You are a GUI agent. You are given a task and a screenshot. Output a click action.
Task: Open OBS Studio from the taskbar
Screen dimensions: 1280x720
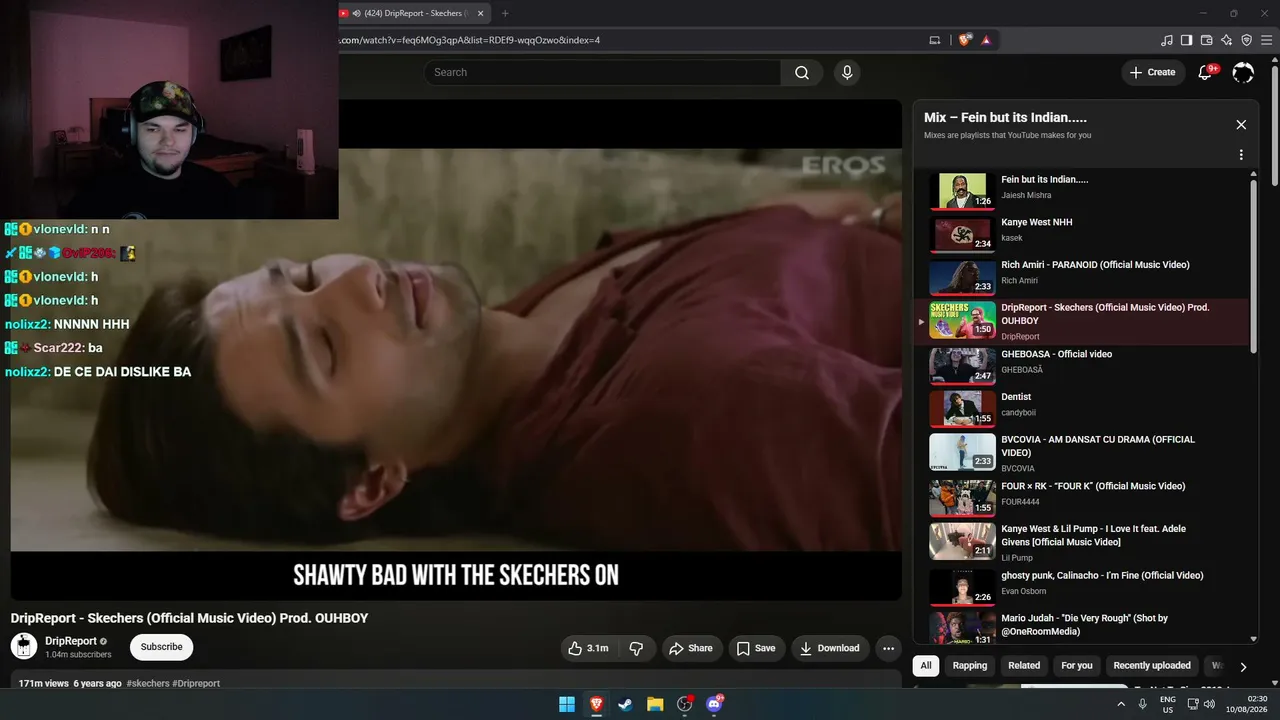[685, 704]
